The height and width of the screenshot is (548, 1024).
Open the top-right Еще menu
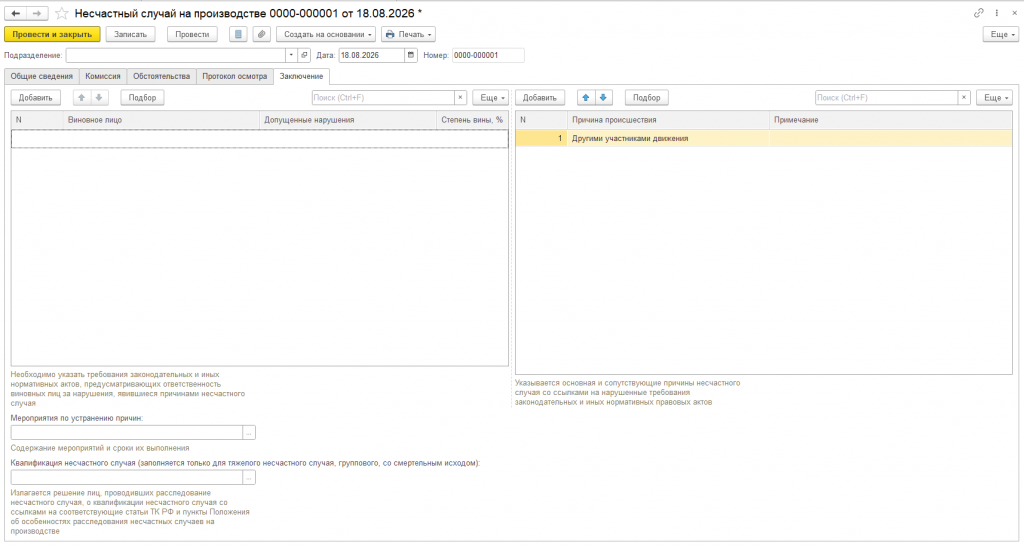1001,34
